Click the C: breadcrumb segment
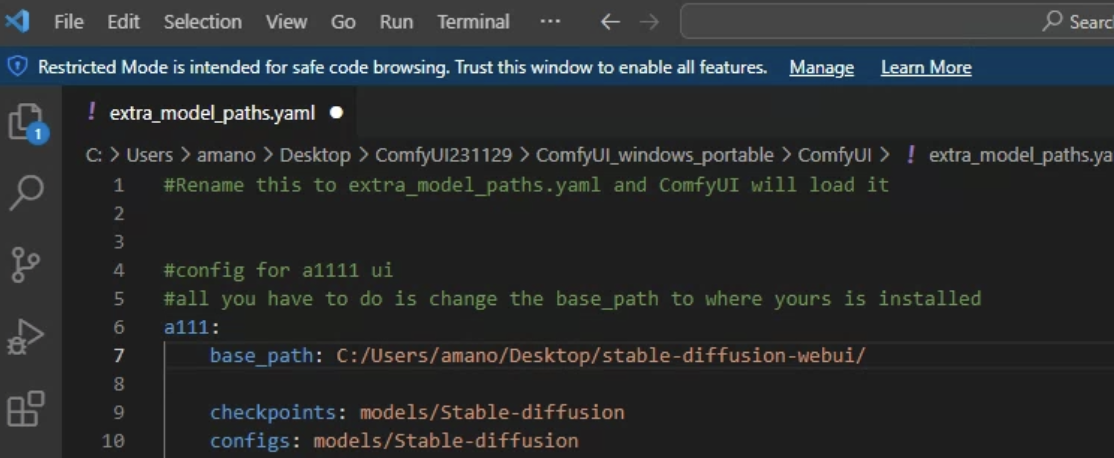The height and width of the screenshot is (458, 1114). click(x=94, y=155)
